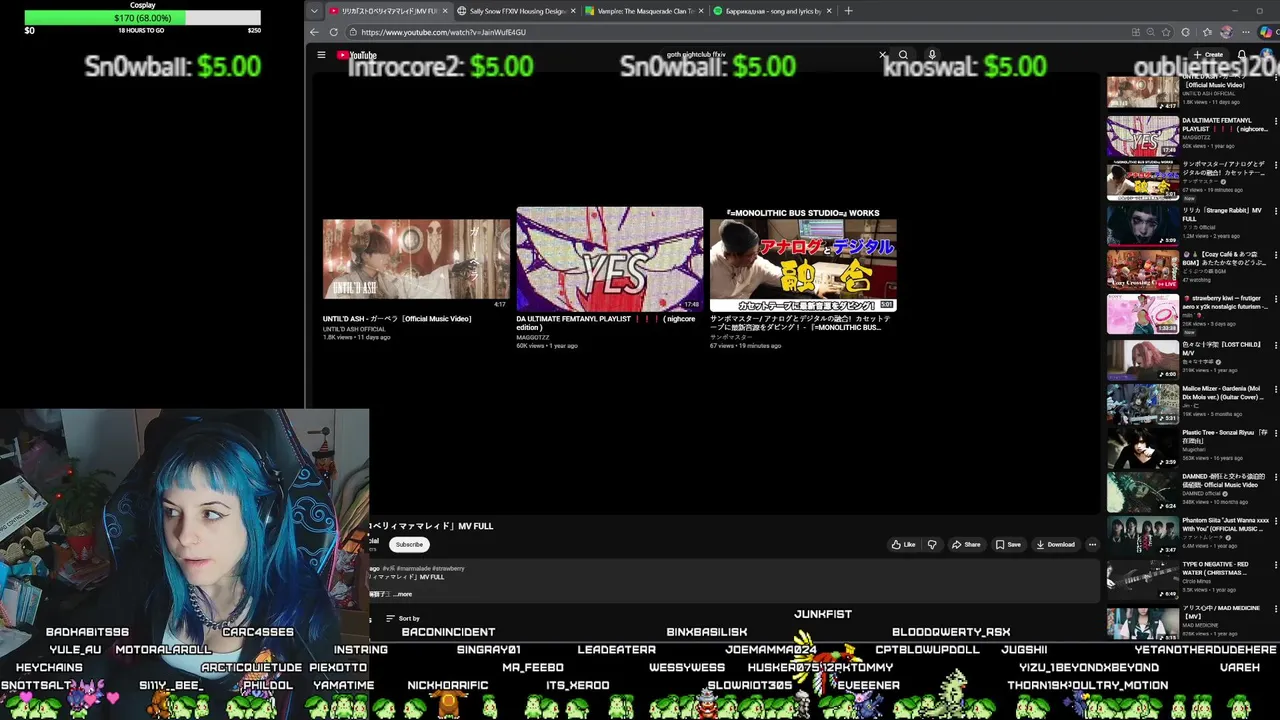Close the Sally Snow FFXIV tab

[x=573, y=11]
